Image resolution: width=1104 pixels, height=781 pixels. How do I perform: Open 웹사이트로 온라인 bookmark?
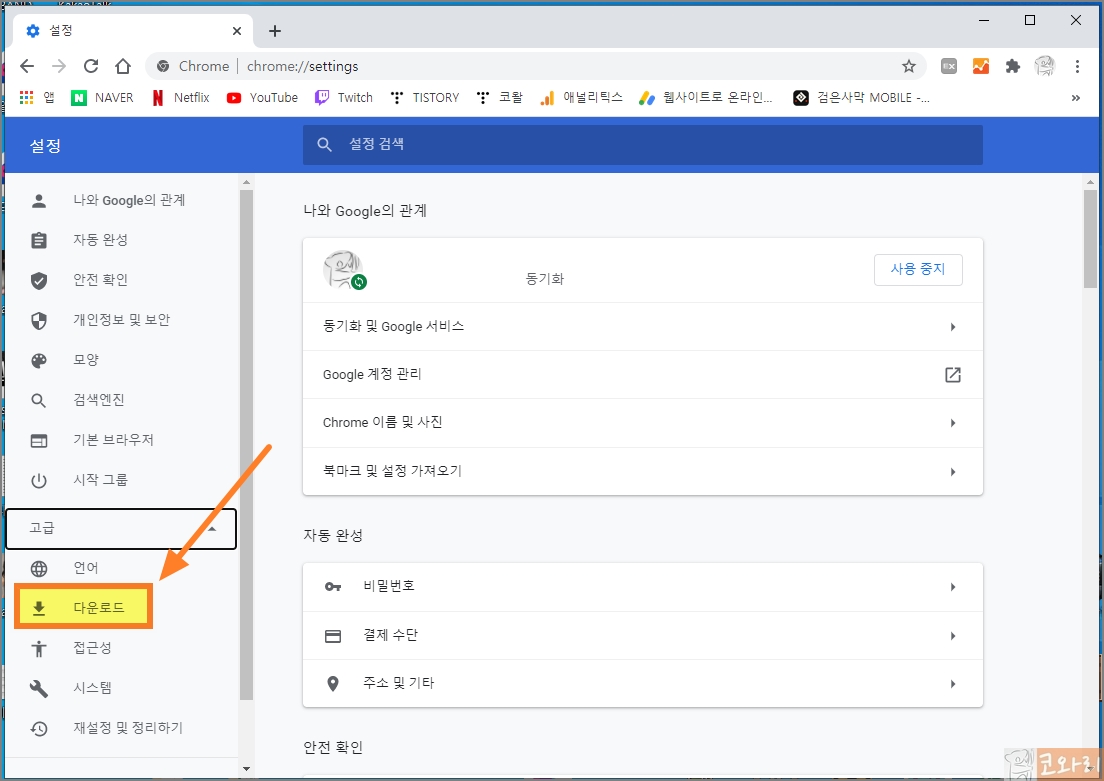(706, 97)
